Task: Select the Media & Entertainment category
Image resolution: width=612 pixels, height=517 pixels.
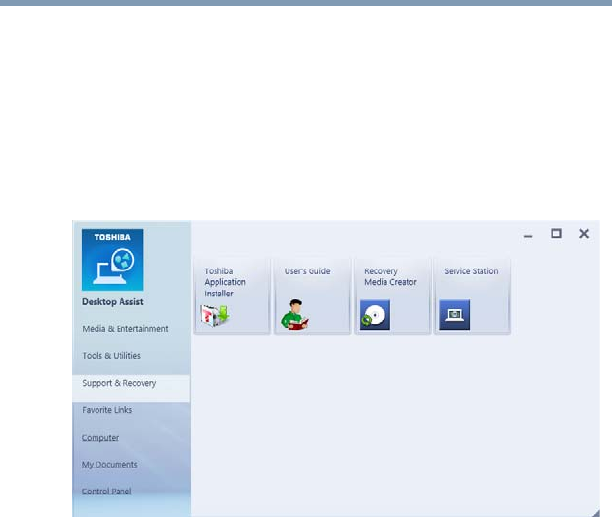Action: (125, 329)
